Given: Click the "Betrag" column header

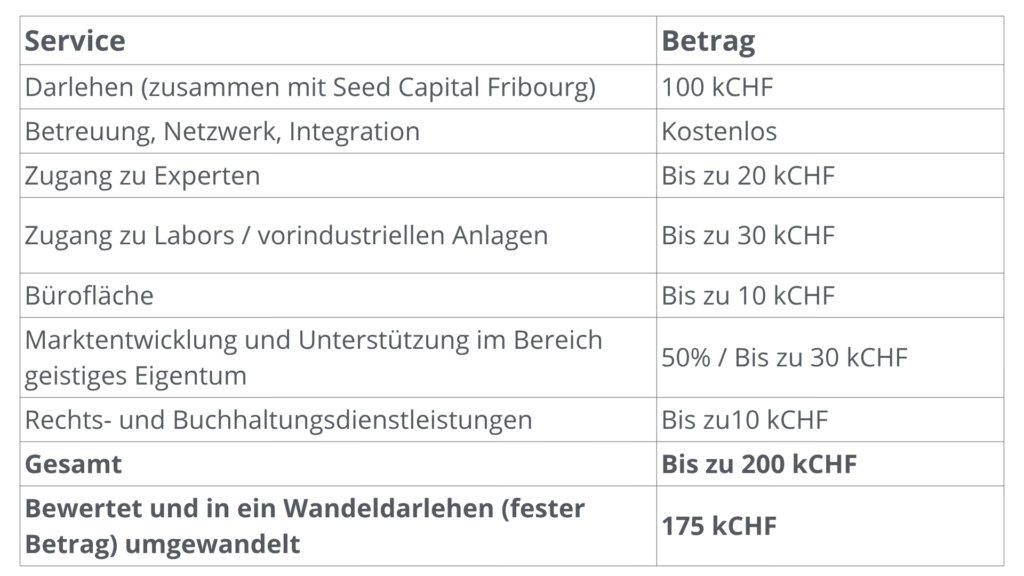Looking at the screenshot, I should coord(708,41).
